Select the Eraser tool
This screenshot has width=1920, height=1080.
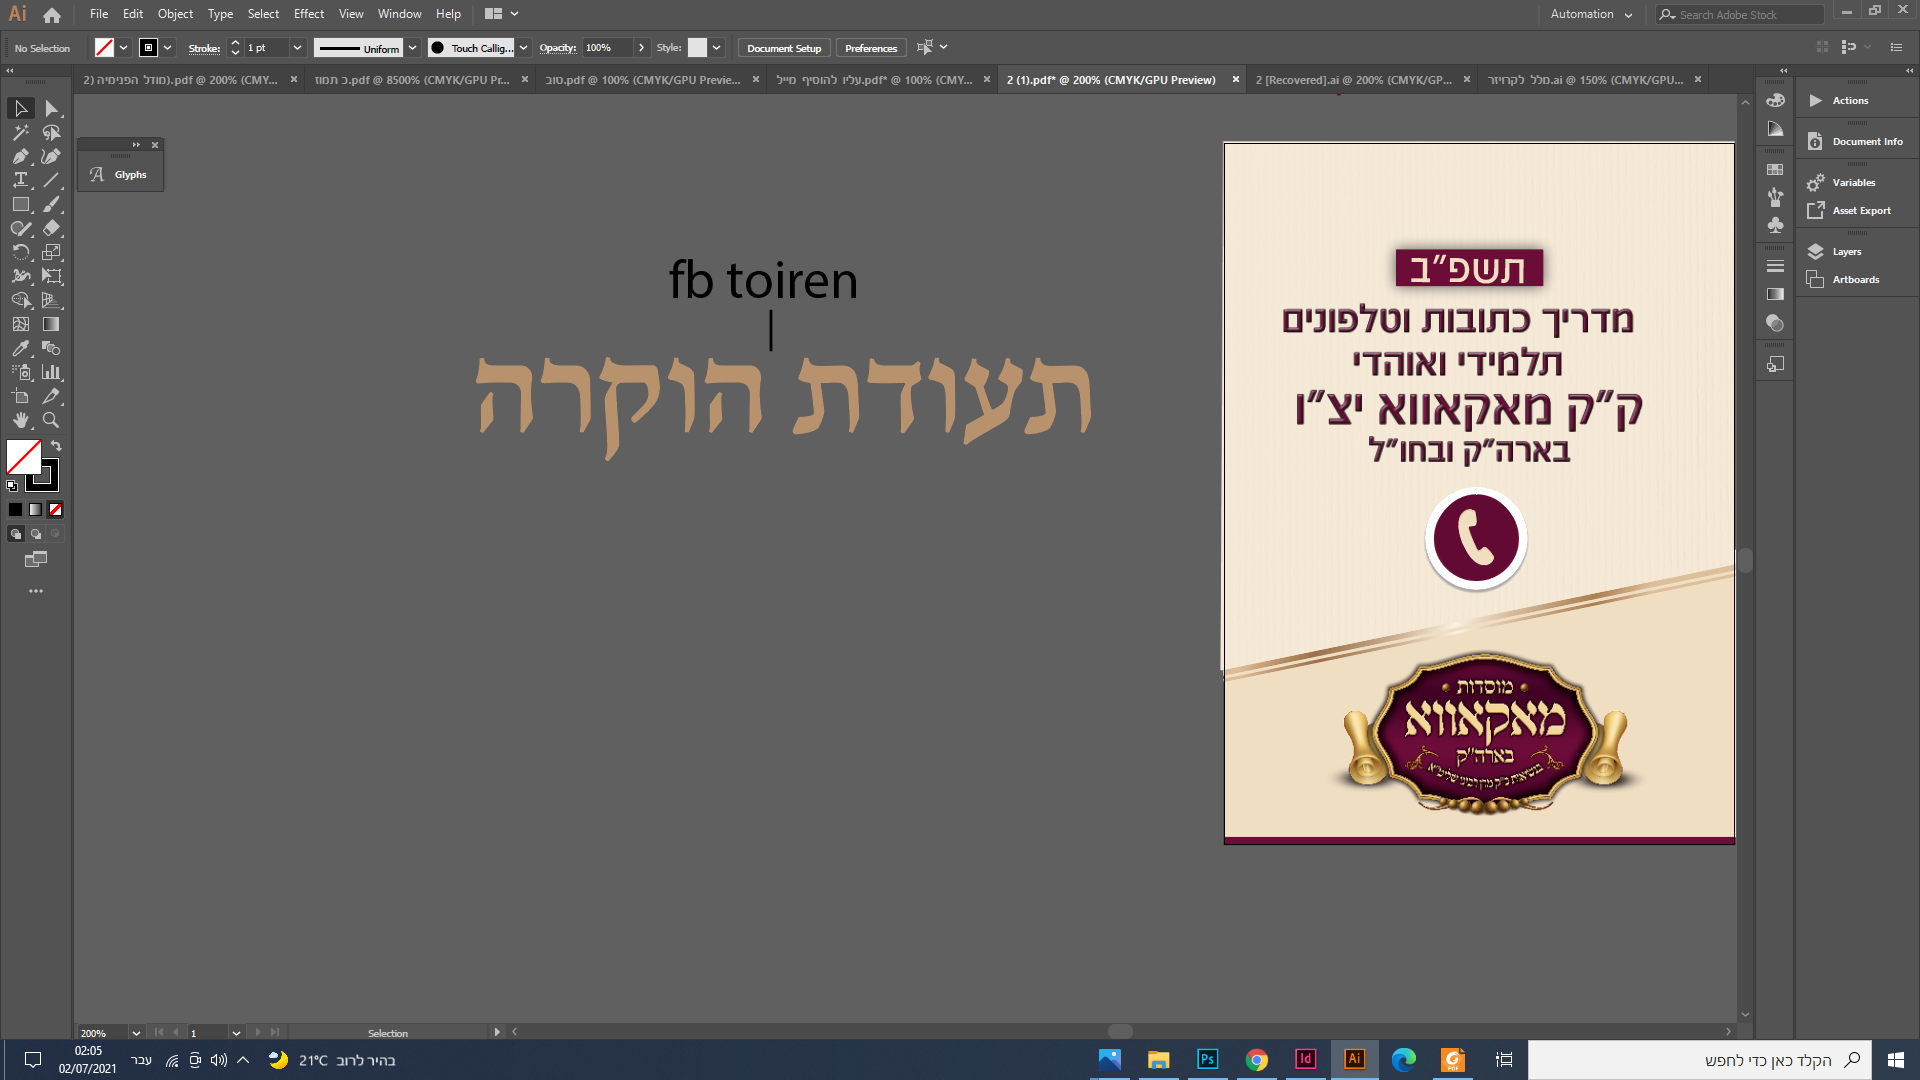[x=51, y=228]
